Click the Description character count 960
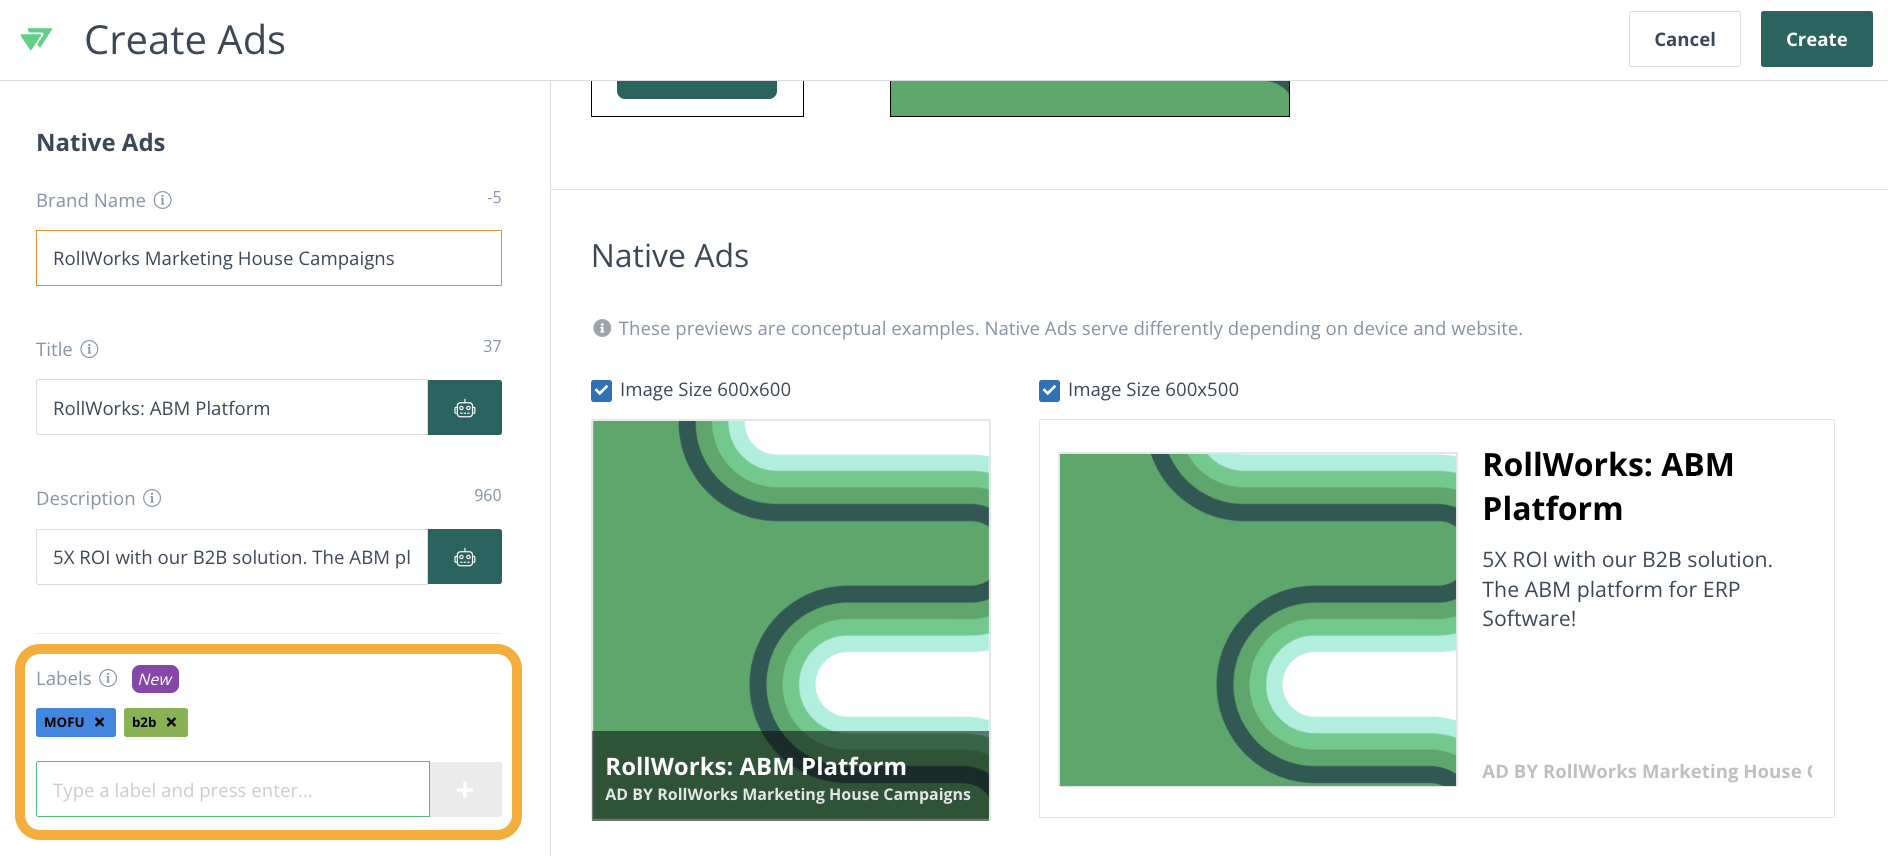The image size is (1888, 856). [x=488, y=495]
